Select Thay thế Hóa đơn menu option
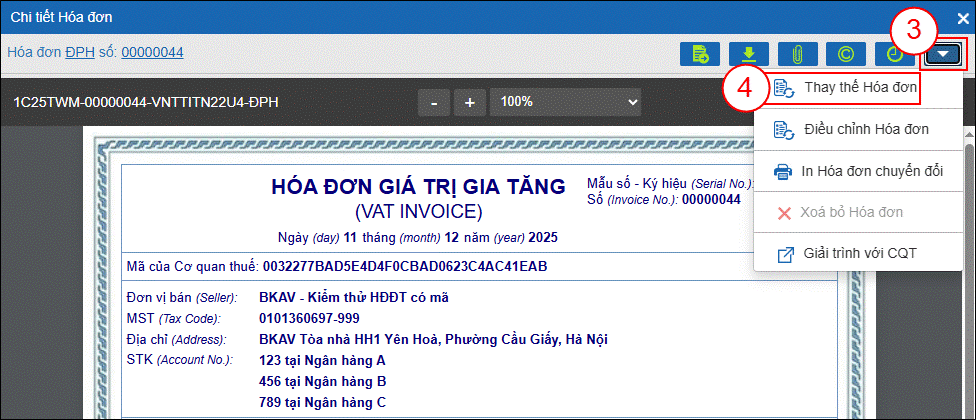The width and height of the screenshot is (976, 420). click(859, 87)
